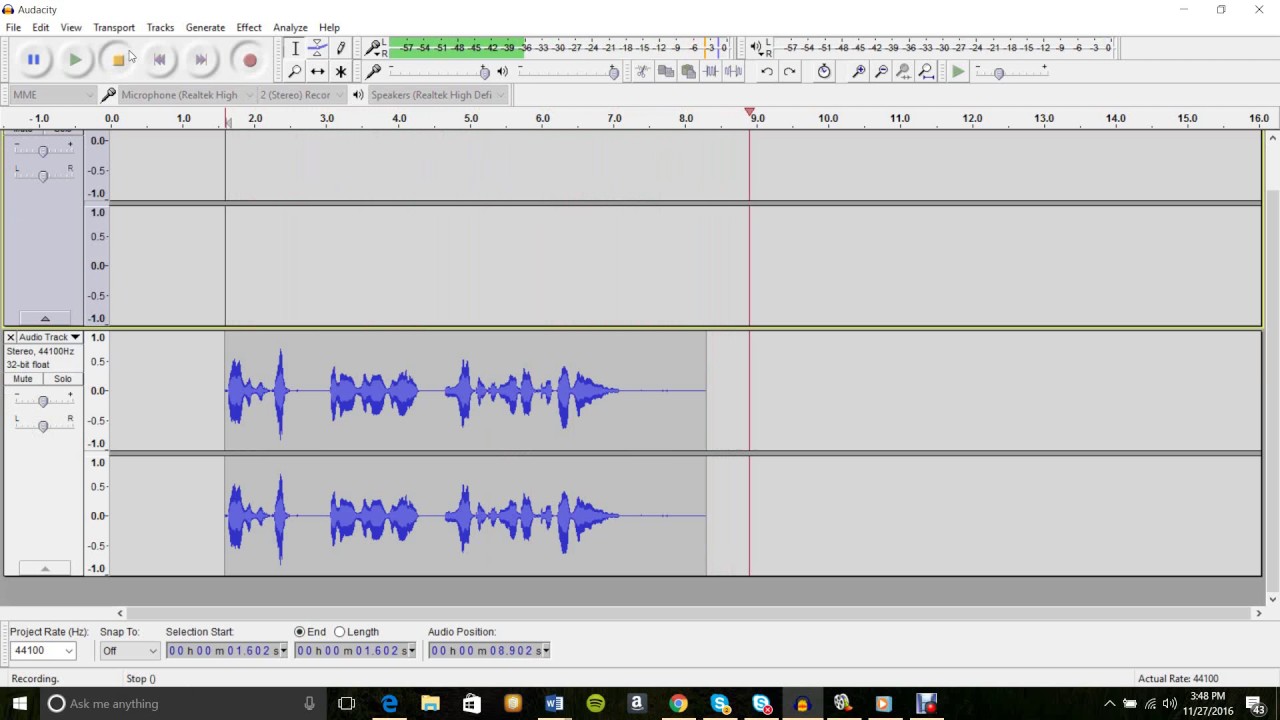Screen dimensions: 1280x720
Task: Open the 2 (Stereo) recording channels dropdown
Action: [301, 95]
